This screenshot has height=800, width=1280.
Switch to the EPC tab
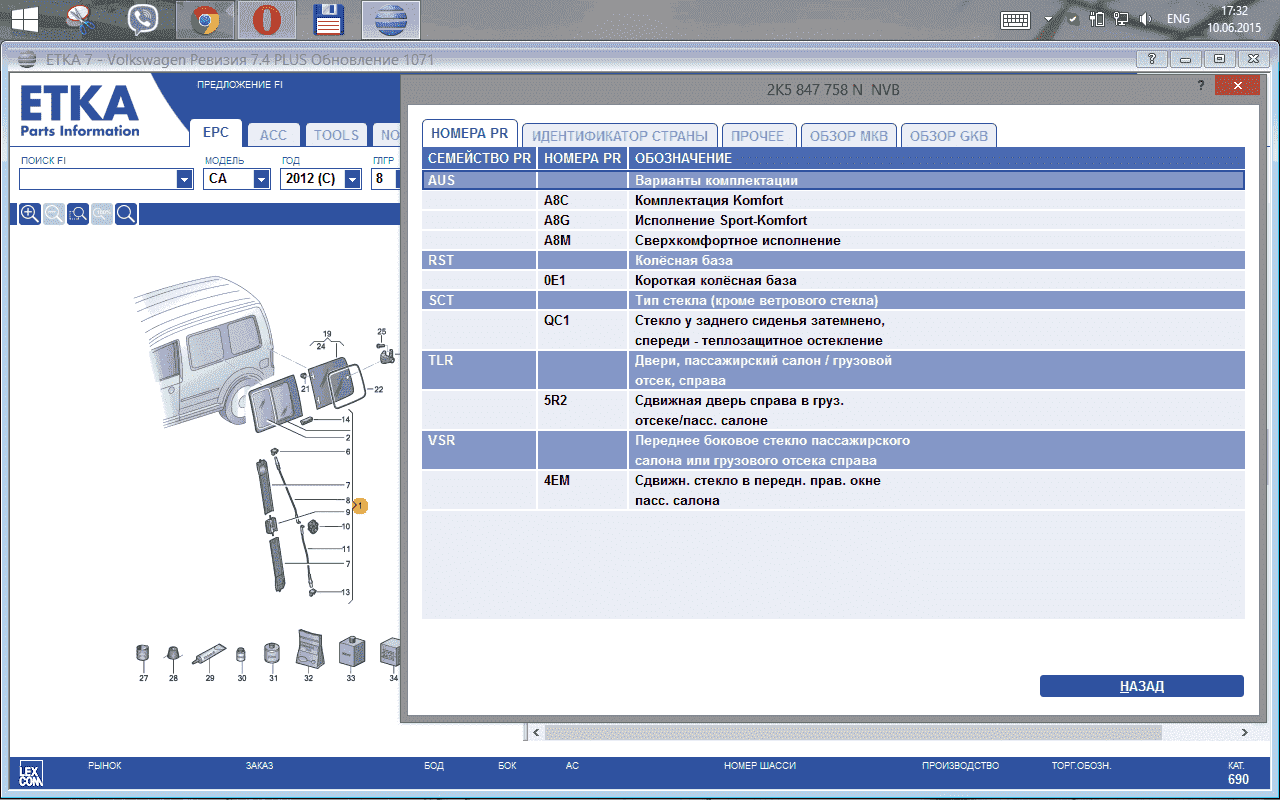tap(216, 133)
